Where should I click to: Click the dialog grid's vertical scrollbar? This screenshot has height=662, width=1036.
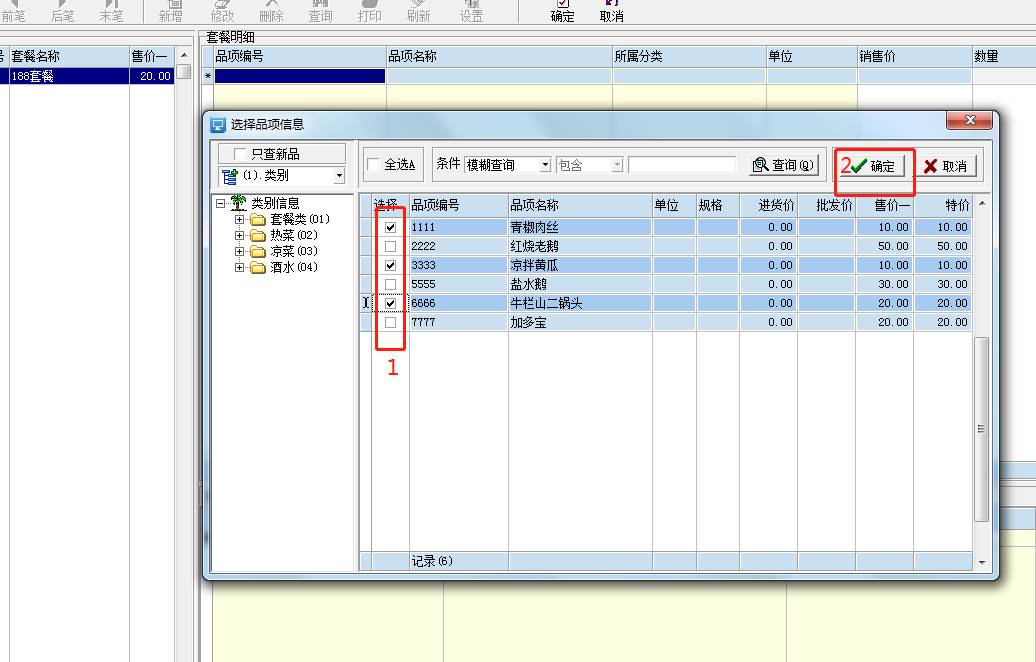click(981, 430)
